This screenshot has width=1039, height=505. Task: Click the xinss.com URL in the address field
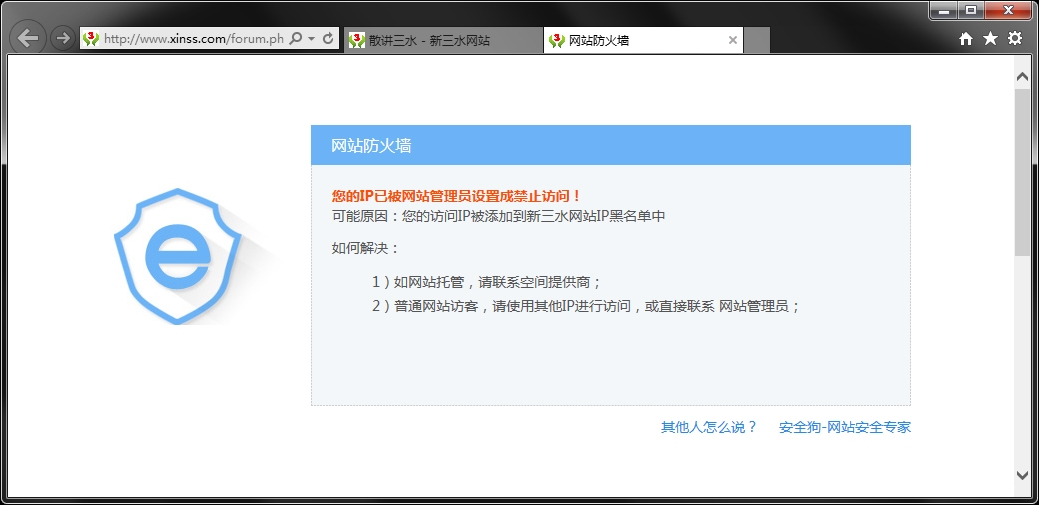[193, 39]
